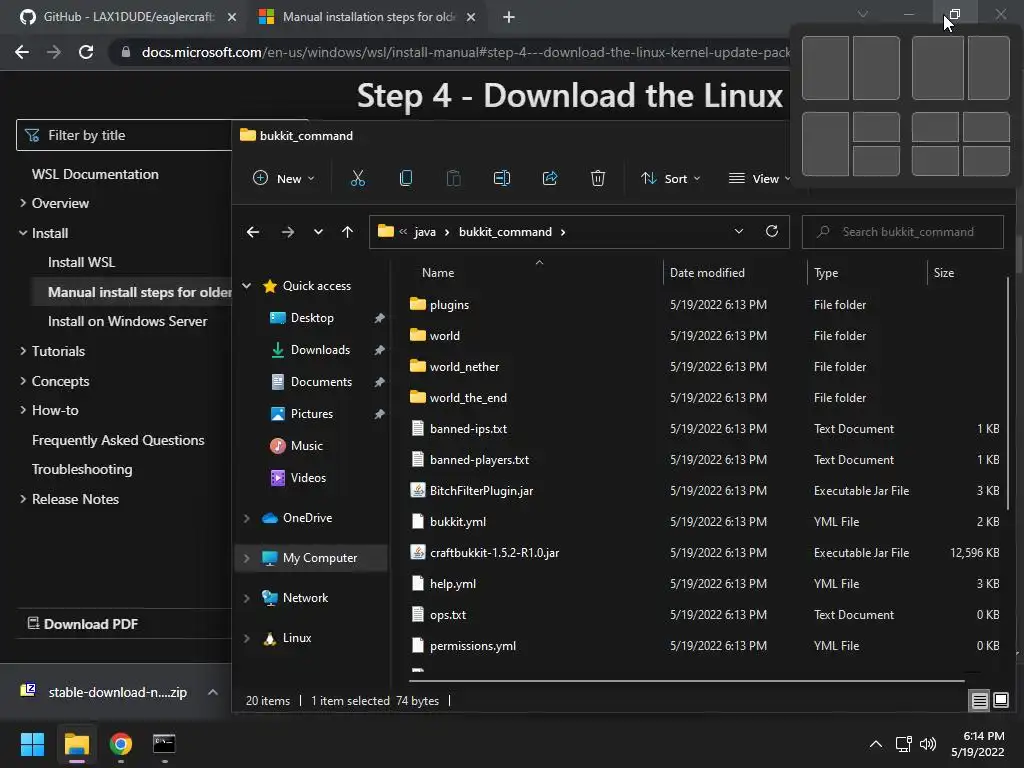The image size is (1024, 768).
Task: Select Downloads in Quick access
Action: pos(320,350)
